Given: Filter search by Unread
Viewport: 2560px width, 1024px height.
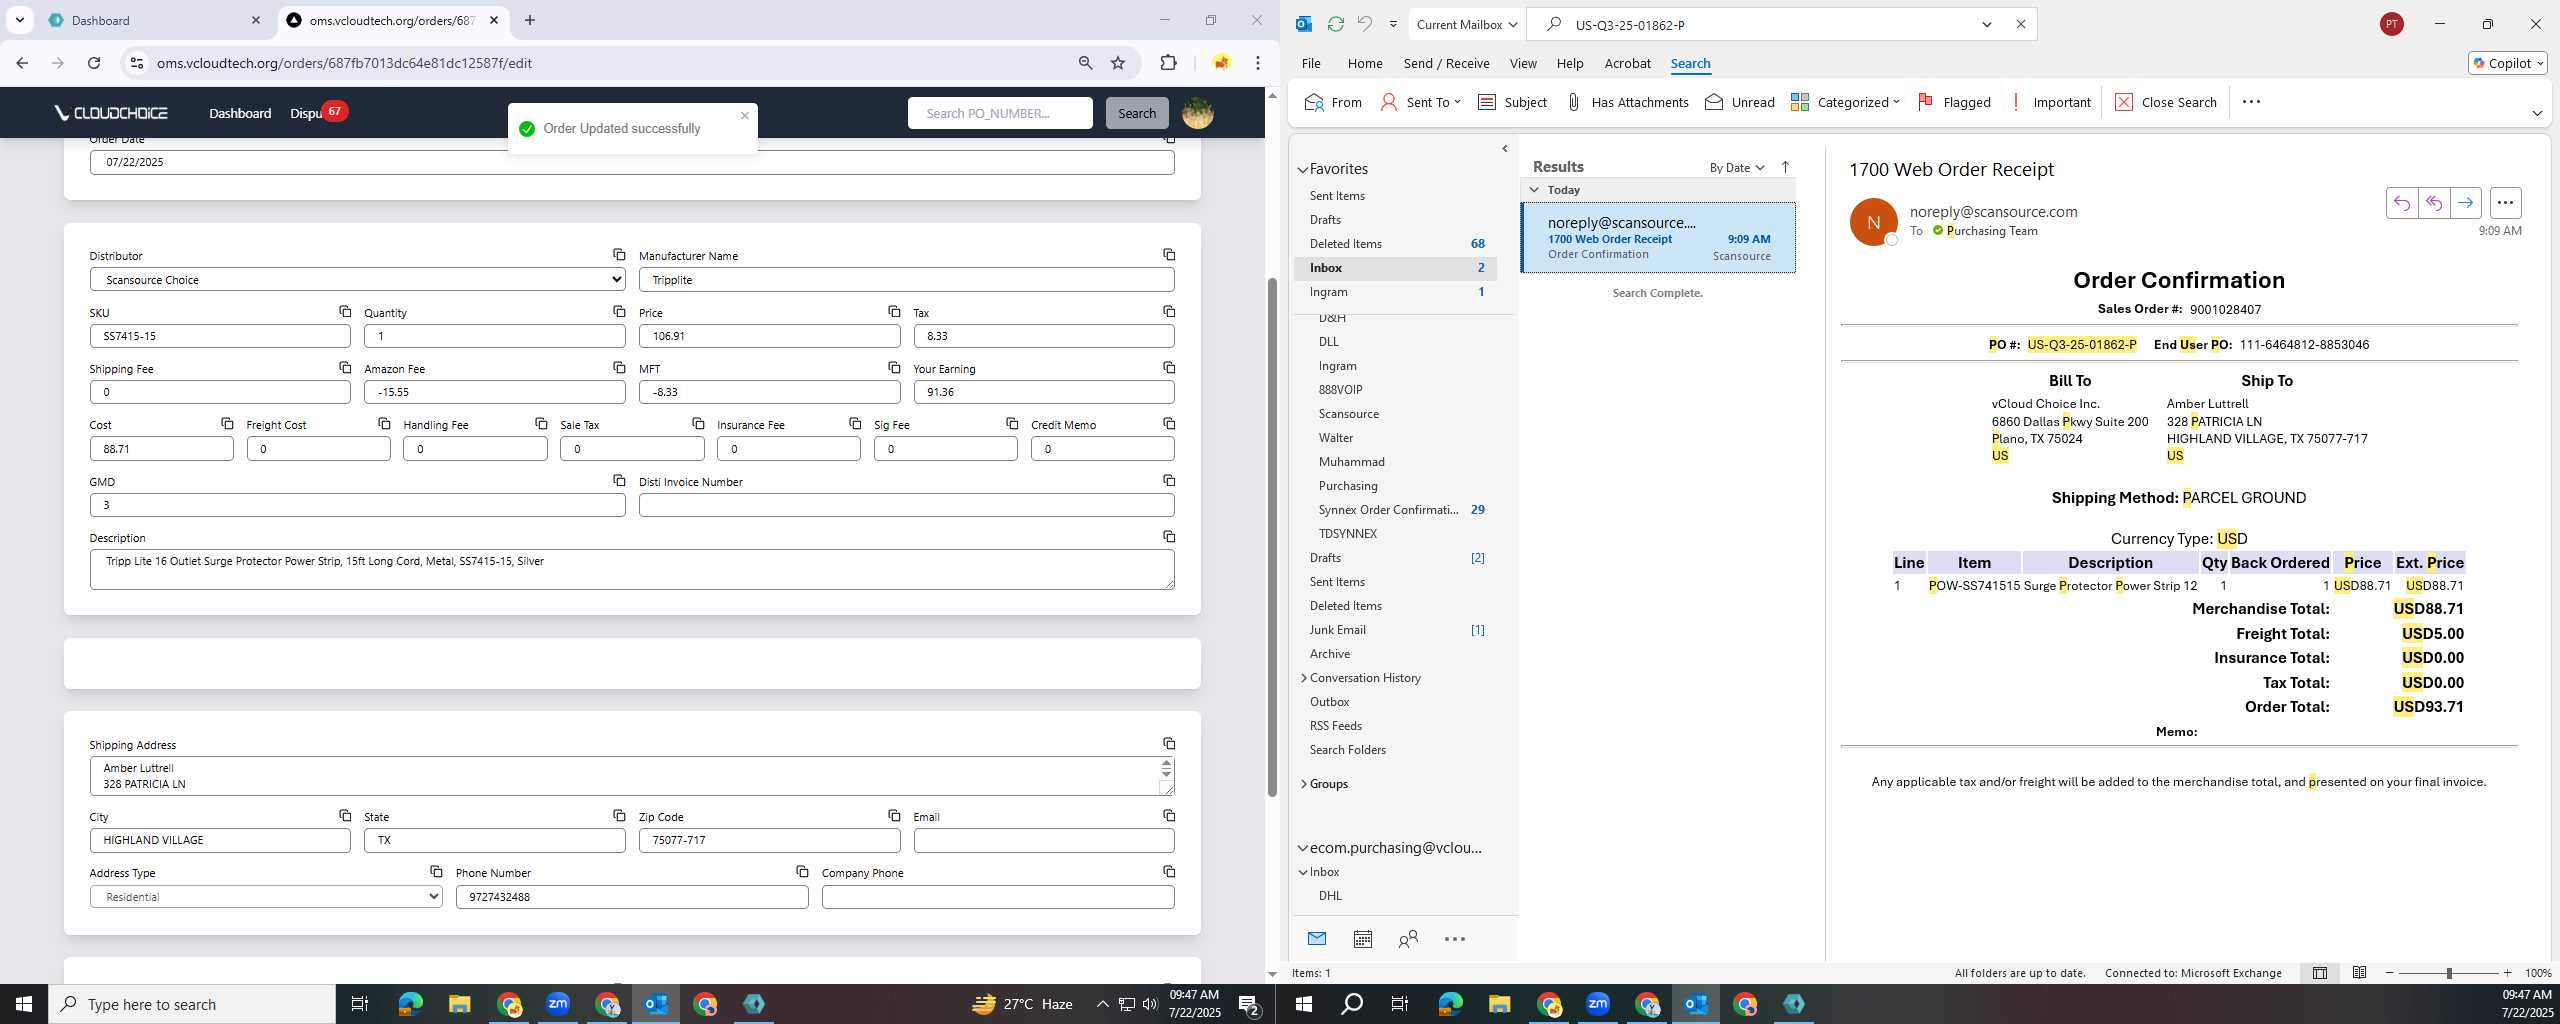Looking at the screenshot, I should pos(1740,102).
